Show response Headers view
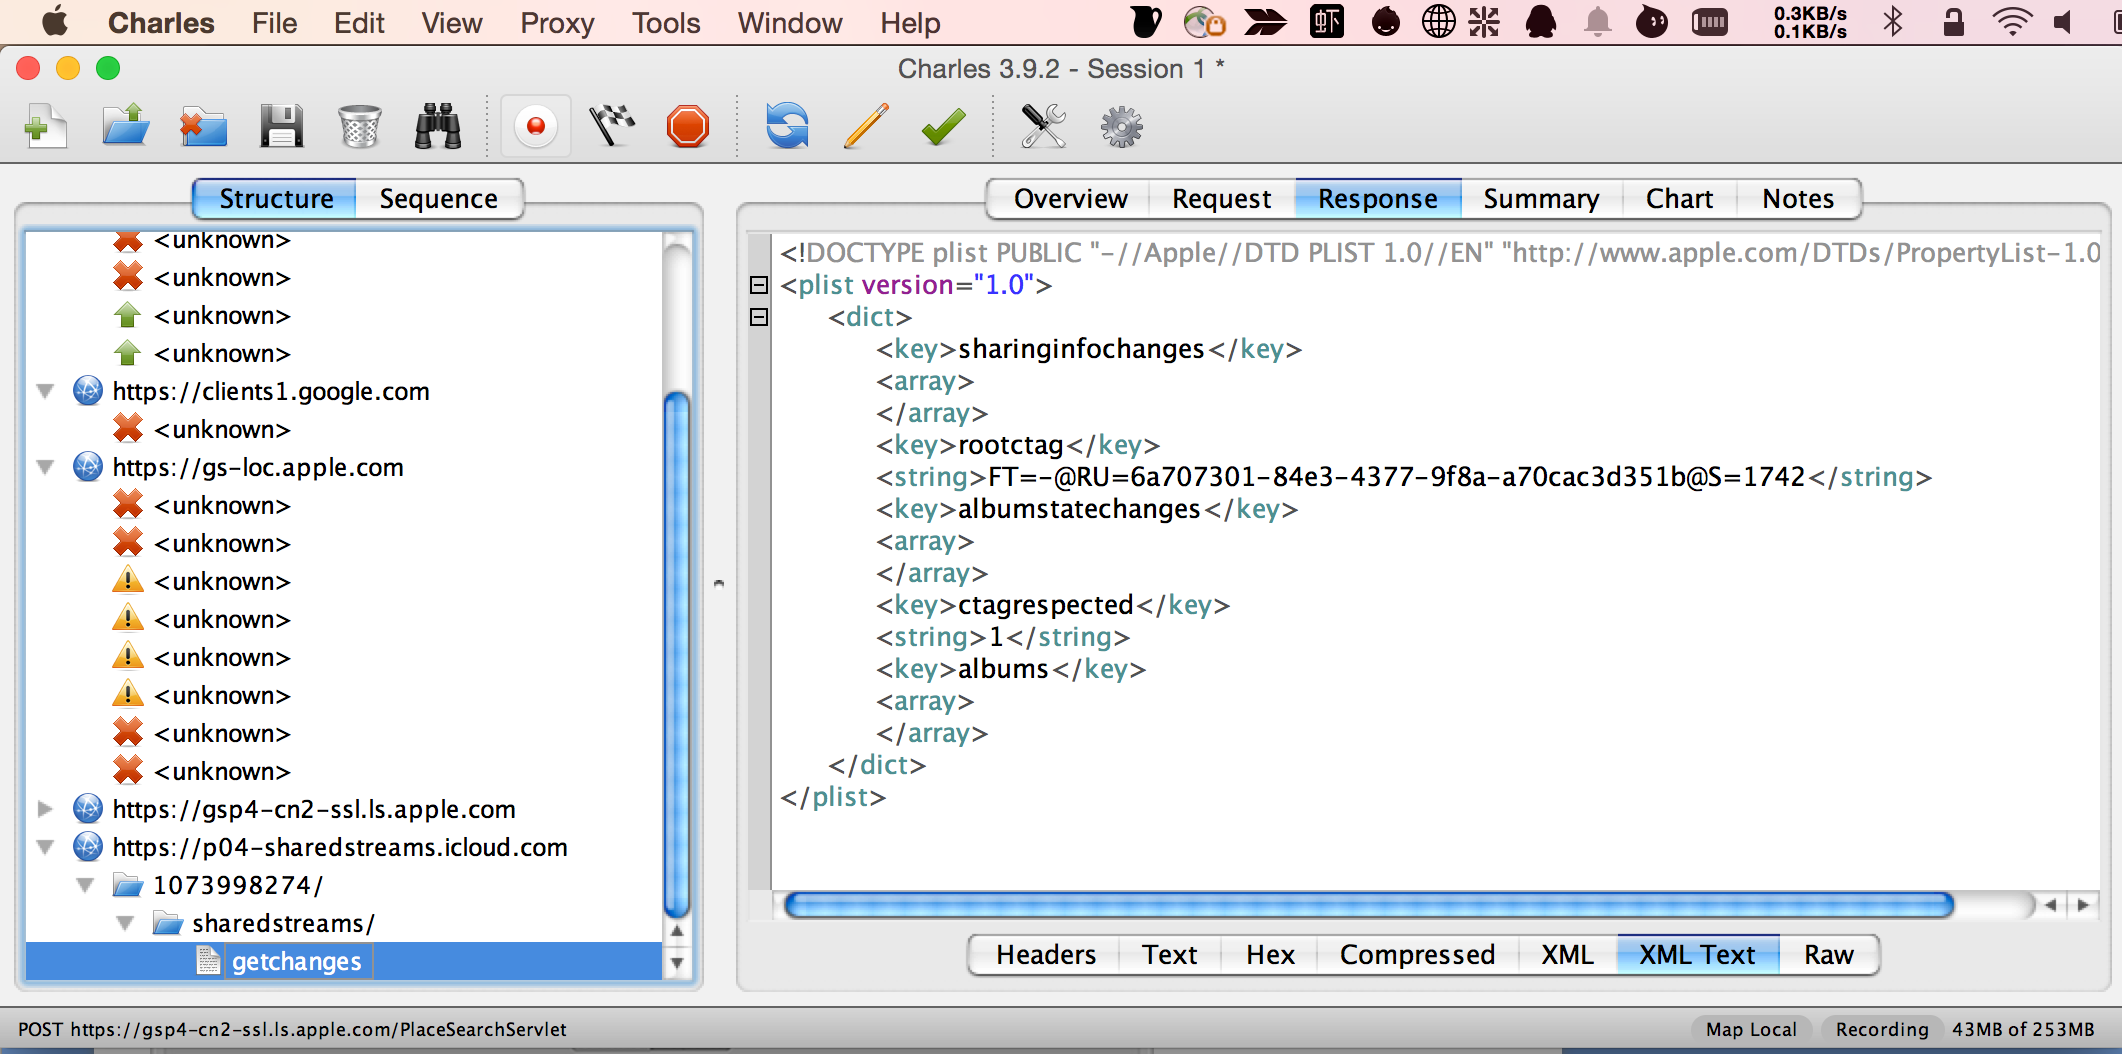The image size is (2122, 1054). point(1046,955)
